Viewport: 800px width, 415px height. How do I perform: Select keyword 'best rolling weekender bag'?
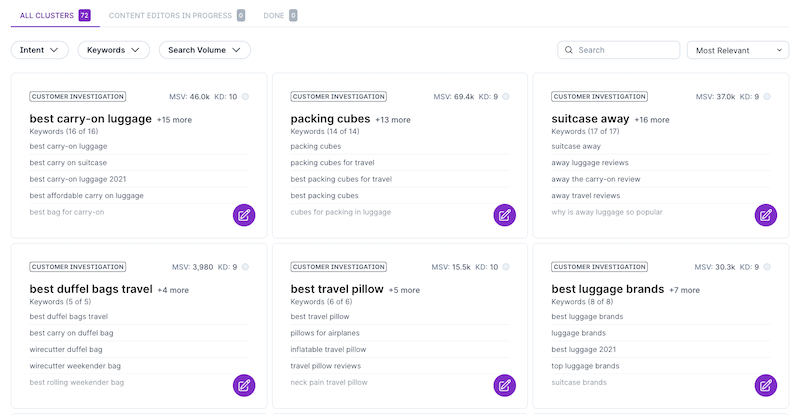click(x=77, y=382)
